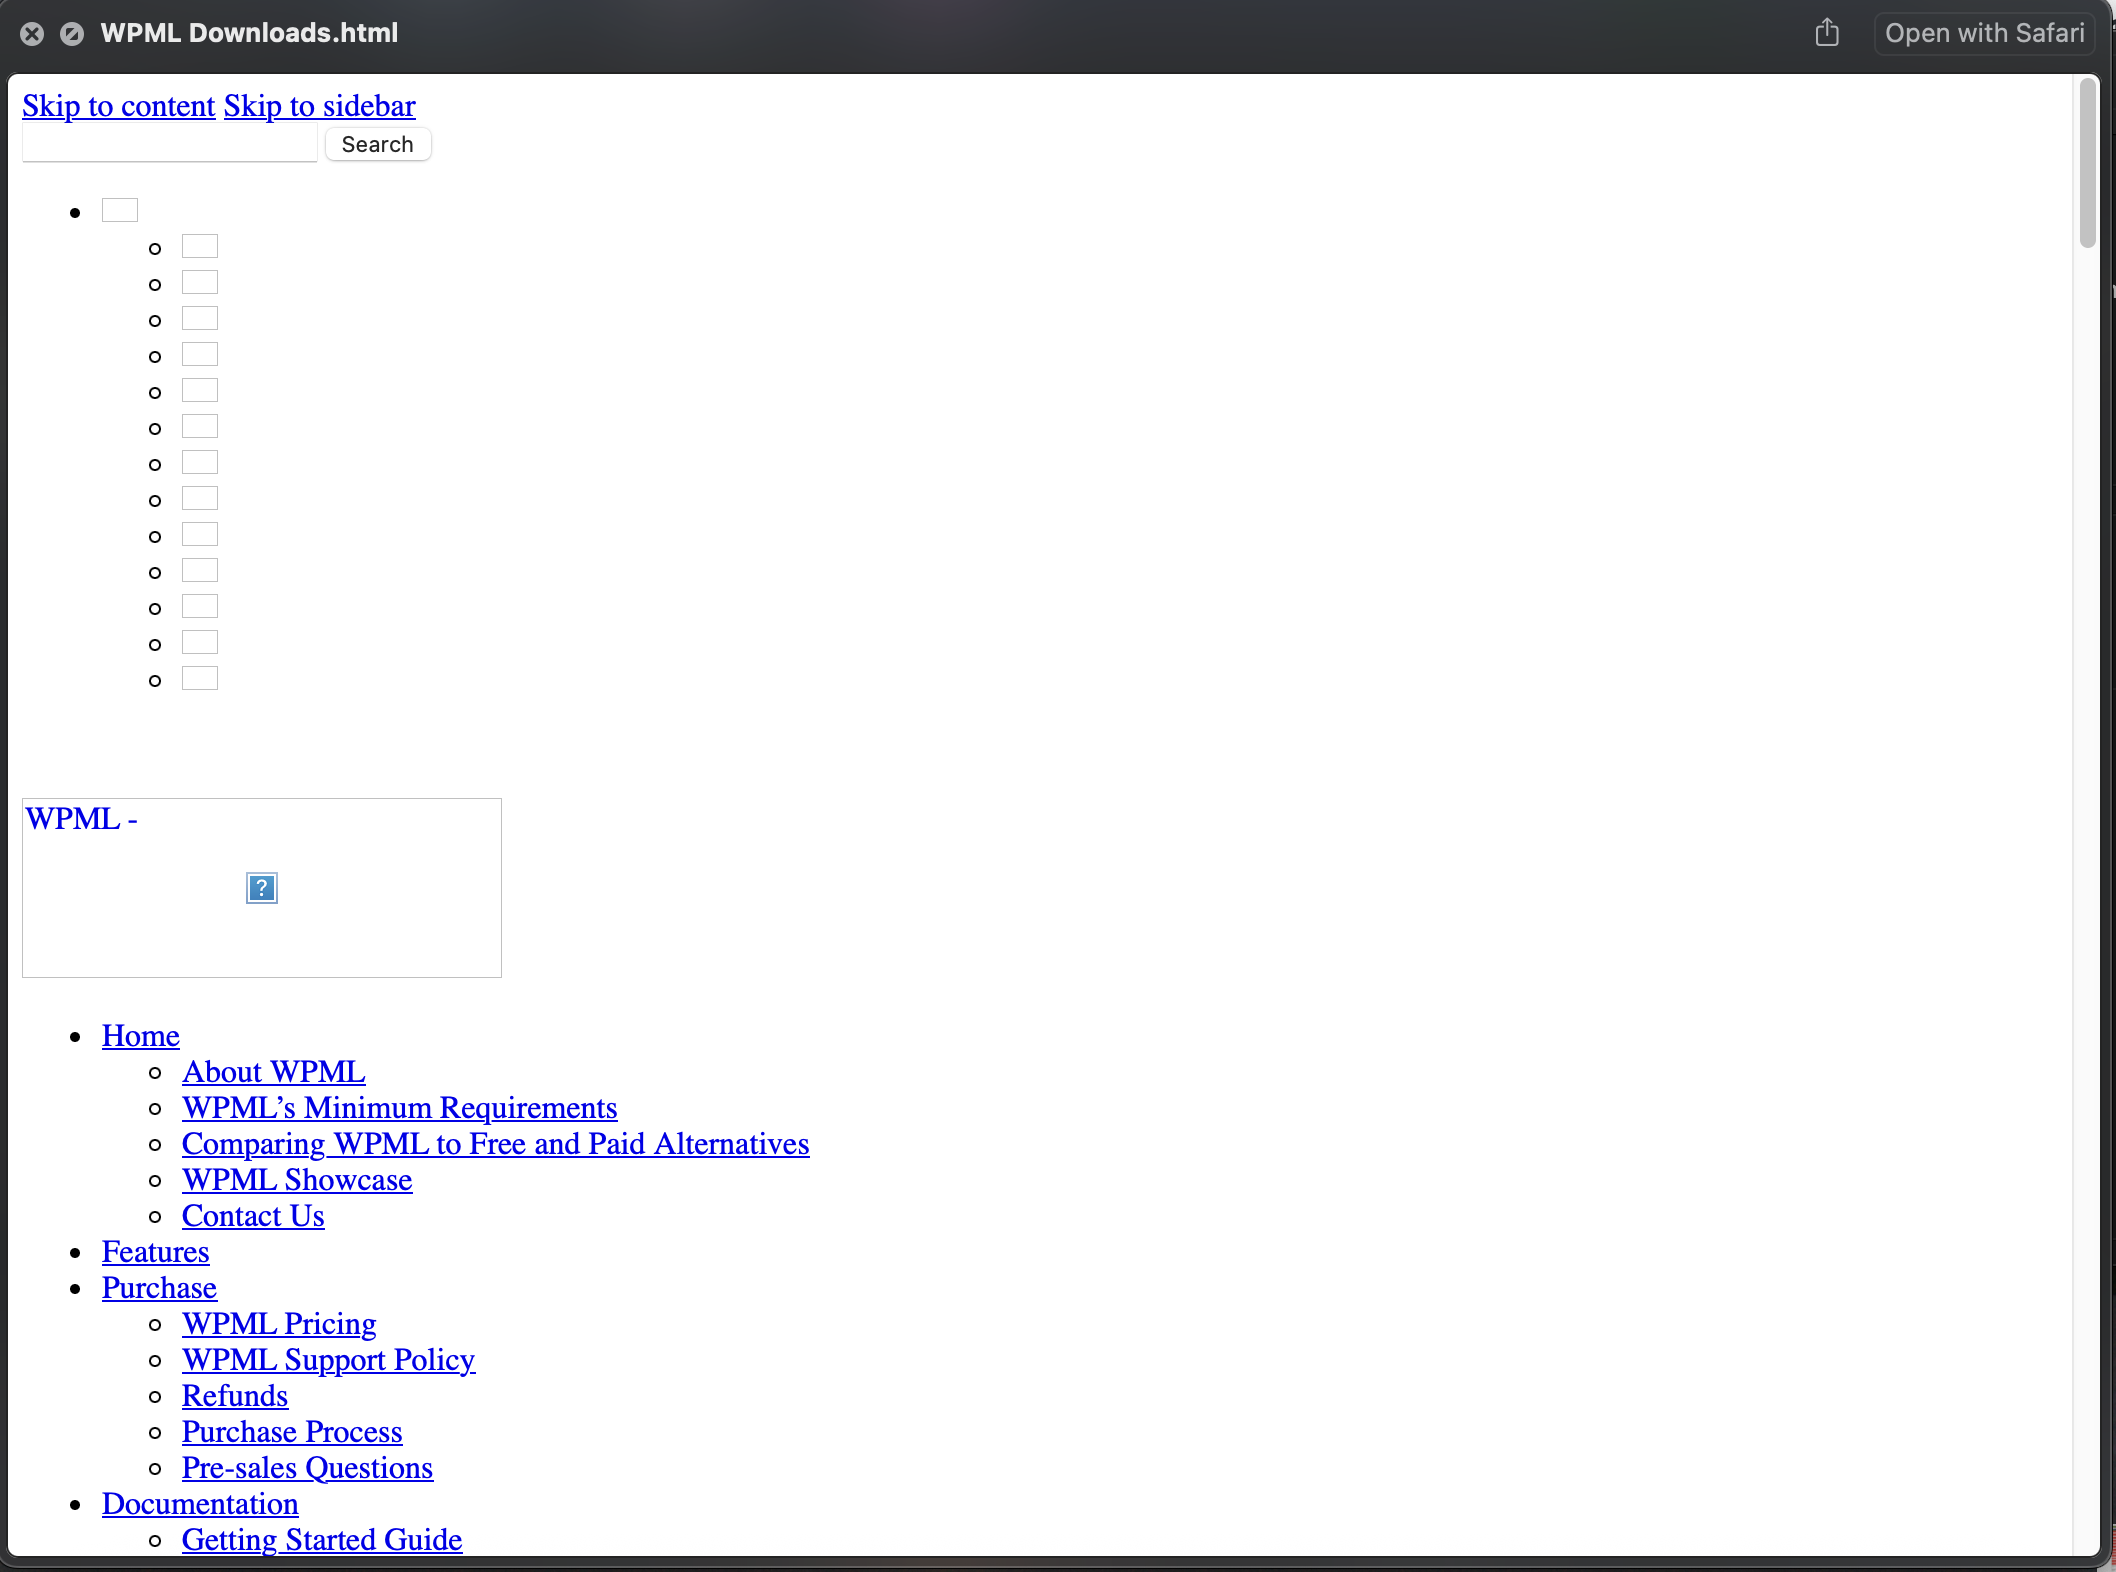Viewport: 2116px width, 1572px height.
Task: Click the broken image placeholder under WPML
Action: coord(262,888)
